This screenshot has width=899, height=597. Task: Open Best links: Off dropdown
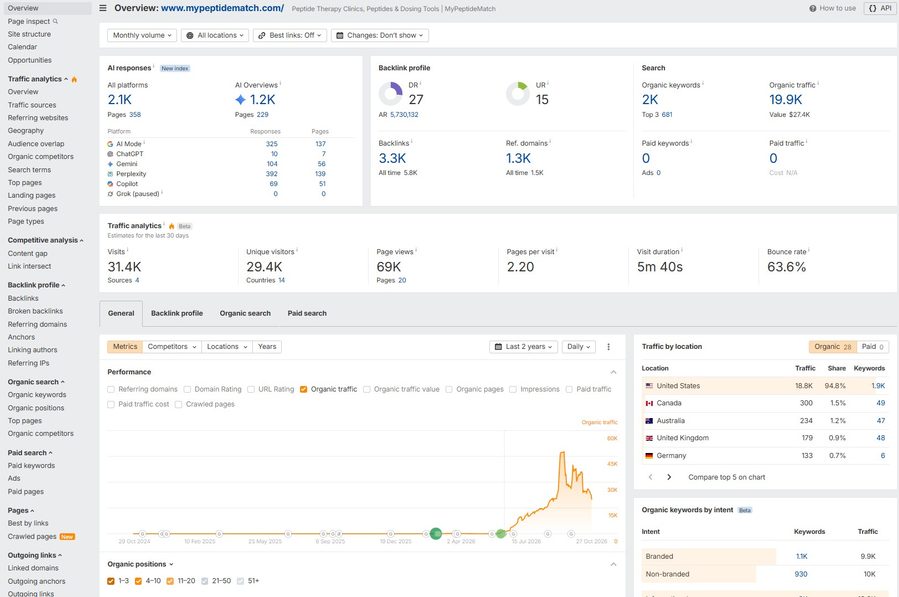coord(290,36)
